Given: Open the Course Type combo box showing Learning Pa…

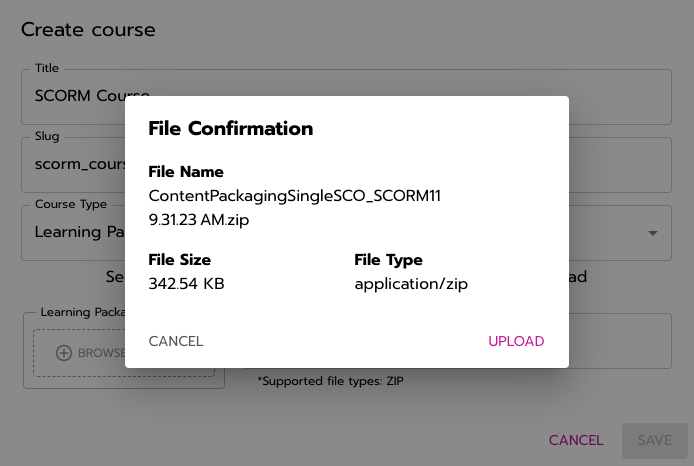Looking at the screenshot, I should coord(346,233).
